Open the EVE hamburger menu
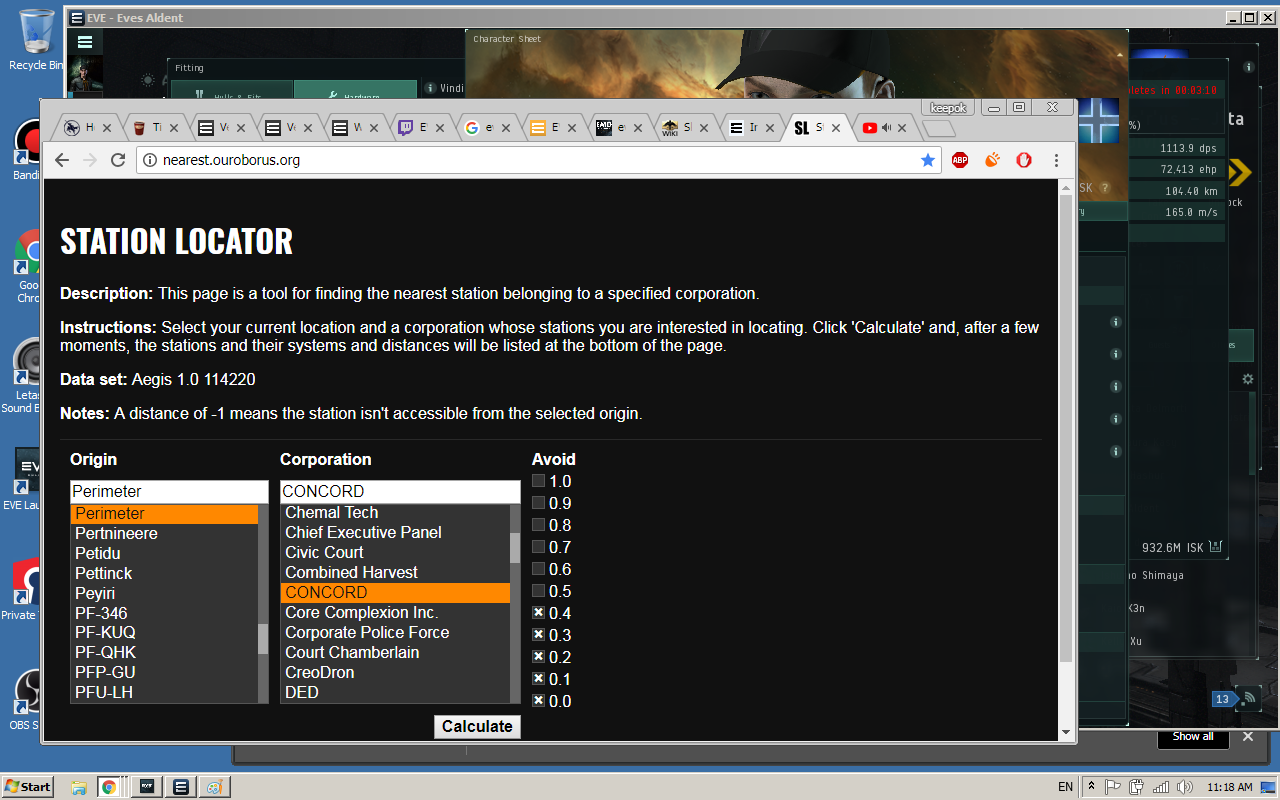 pyautogui.click(x=85, y=42)
